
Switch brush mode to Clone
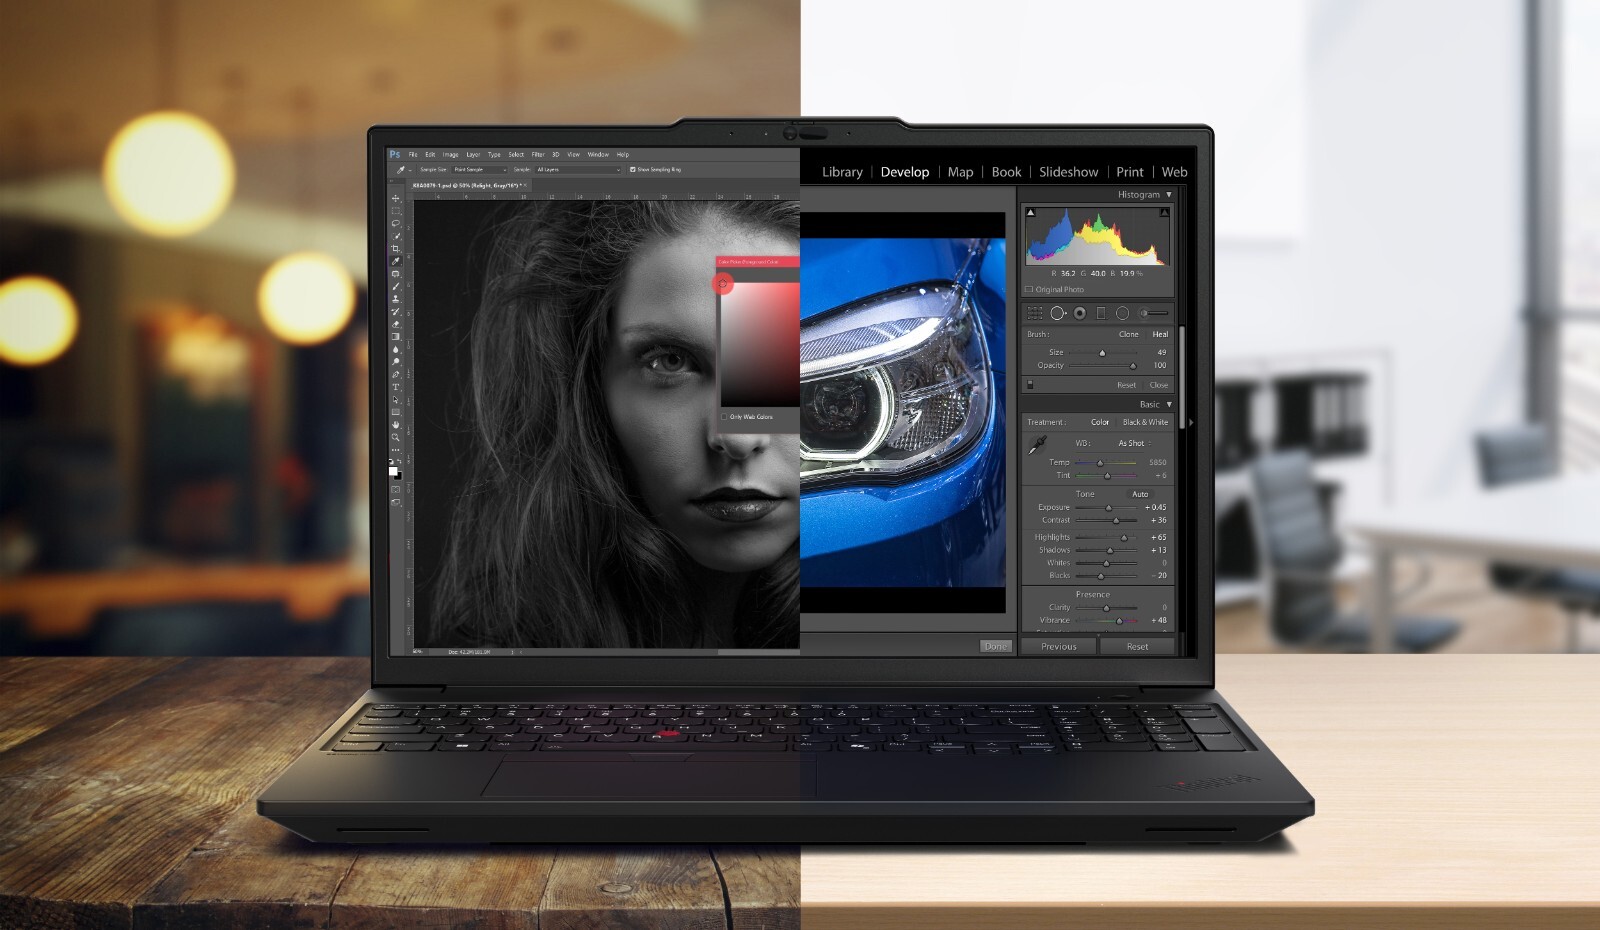(x=1129, y=334)
